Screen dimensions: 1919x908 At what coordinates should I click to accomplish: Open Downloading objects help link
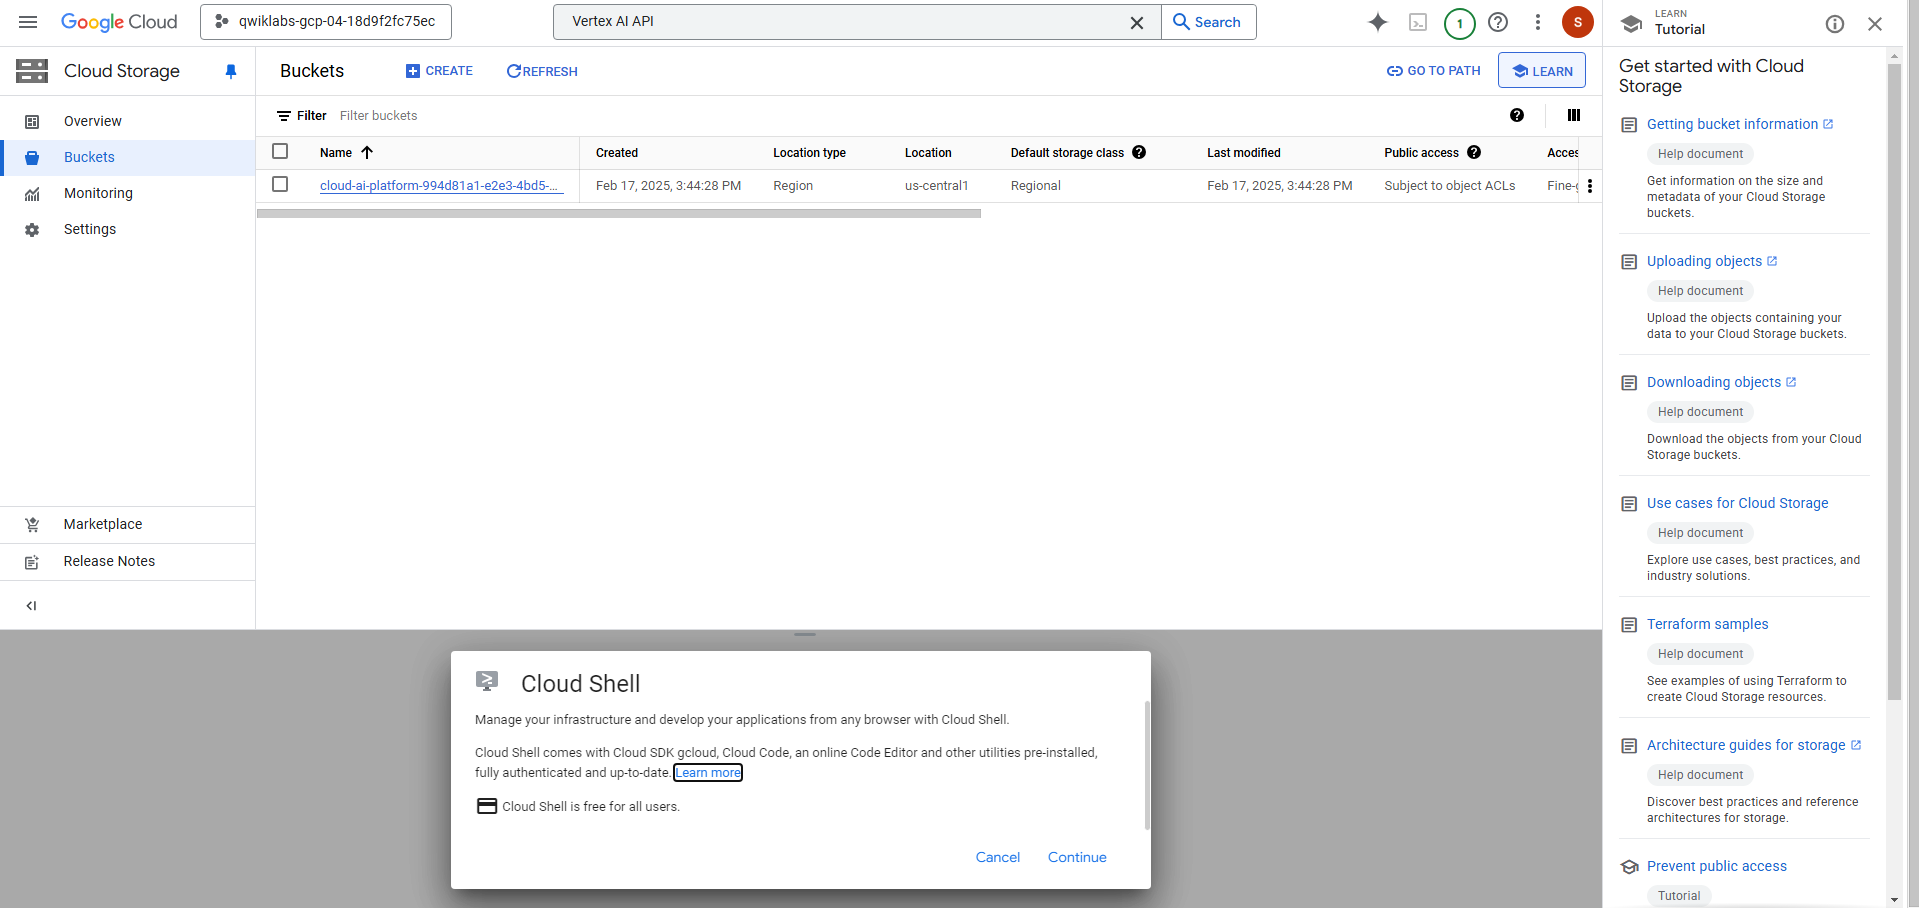click(x=1722, y=382)
